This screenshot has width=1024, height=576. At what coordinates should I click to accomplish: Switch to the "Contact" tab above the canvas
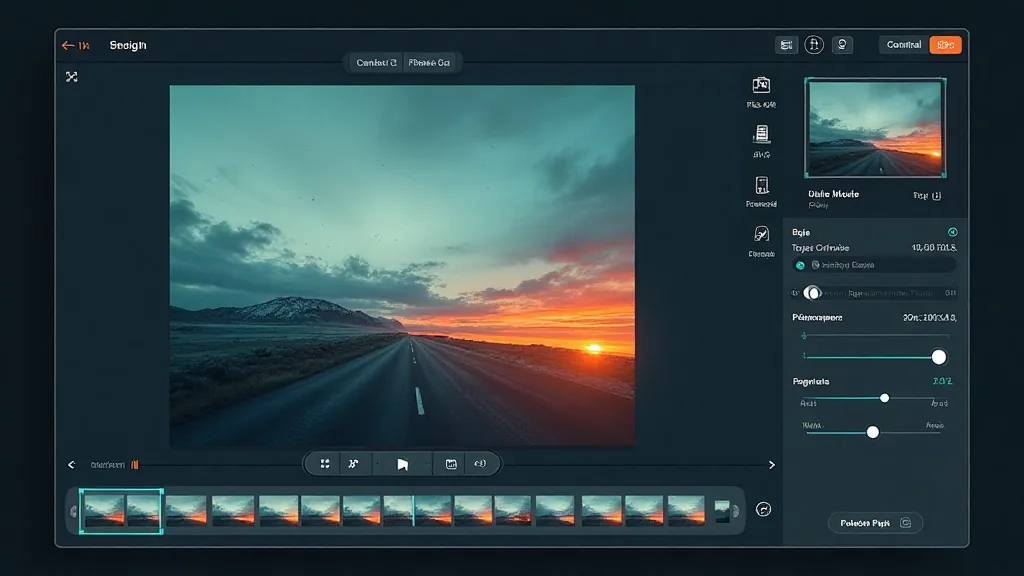pos(376,63)
